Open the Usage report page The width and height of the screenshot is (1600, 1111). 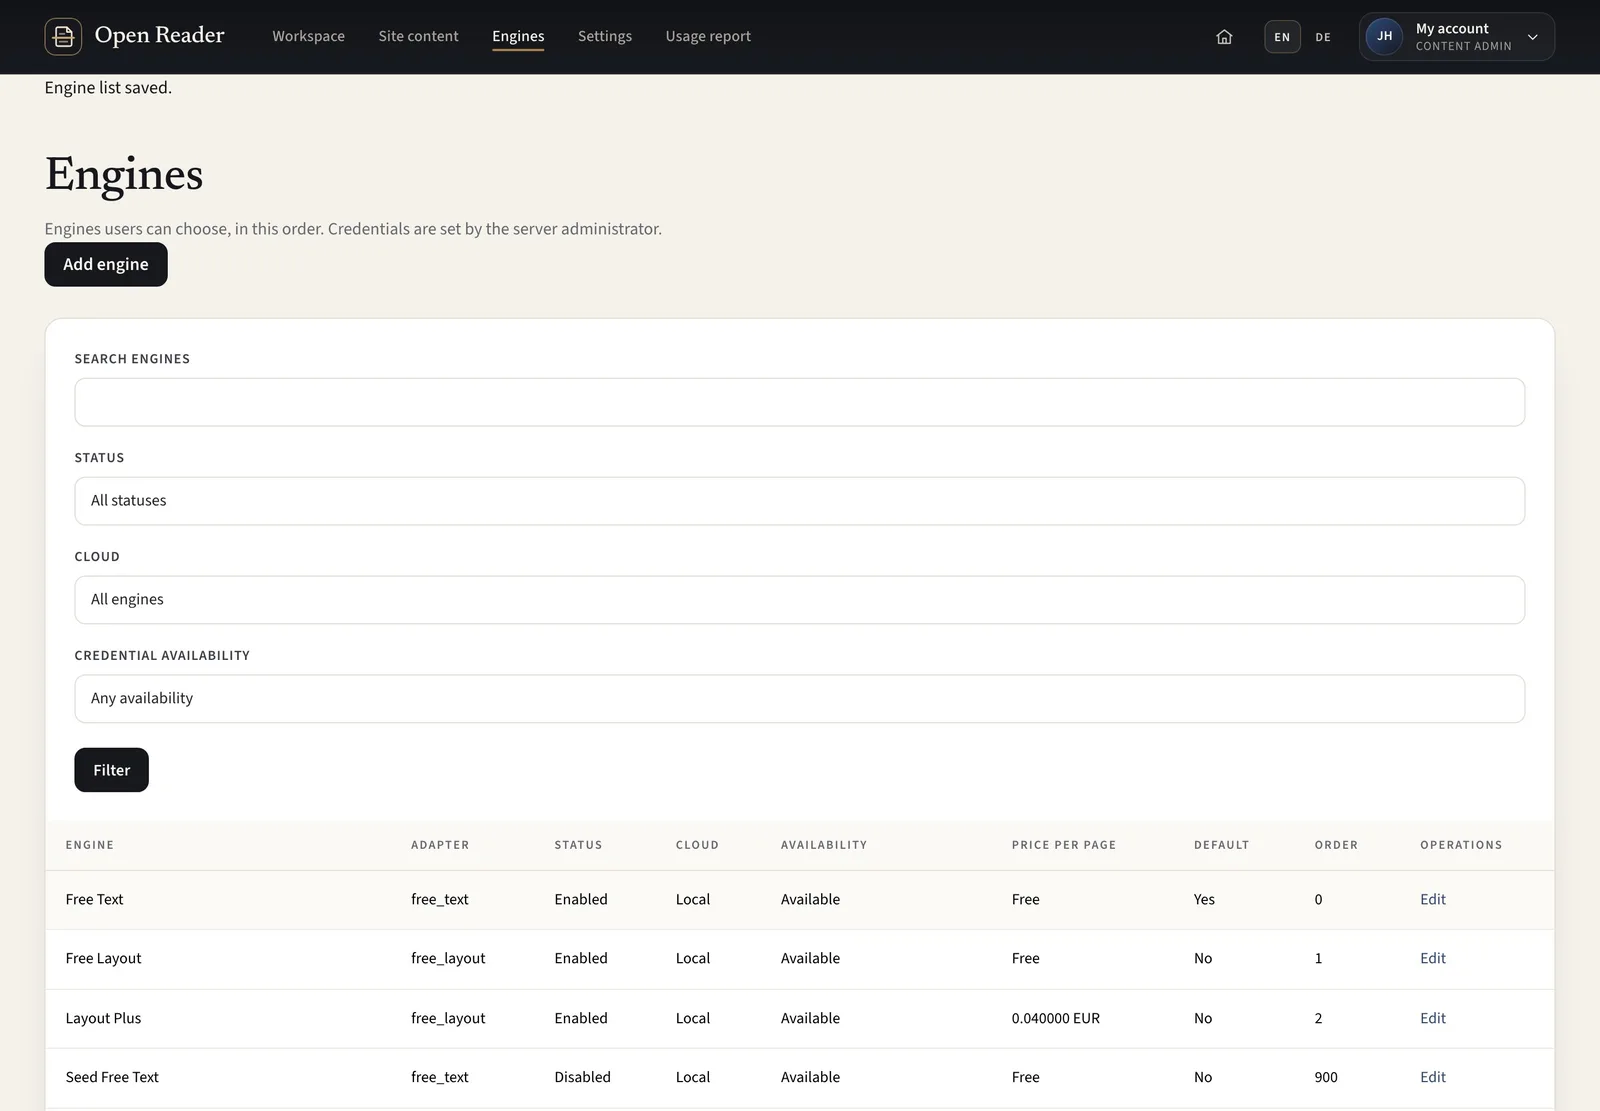pyautogui.click(x=708, y=36)
